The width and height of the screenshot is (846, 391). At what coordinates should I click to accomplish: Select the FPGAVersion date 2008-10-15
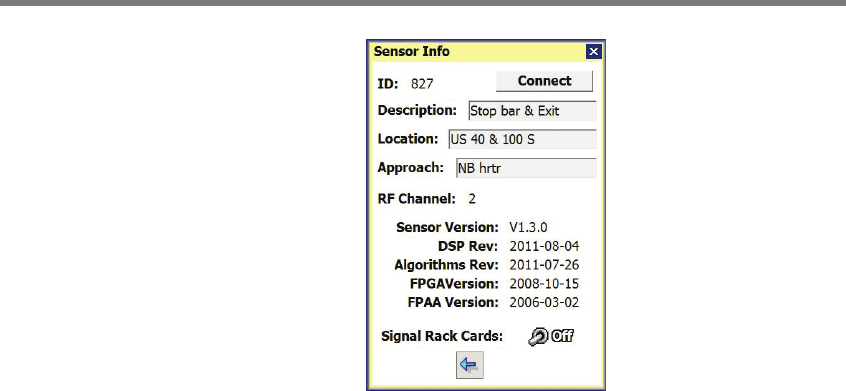544,284
